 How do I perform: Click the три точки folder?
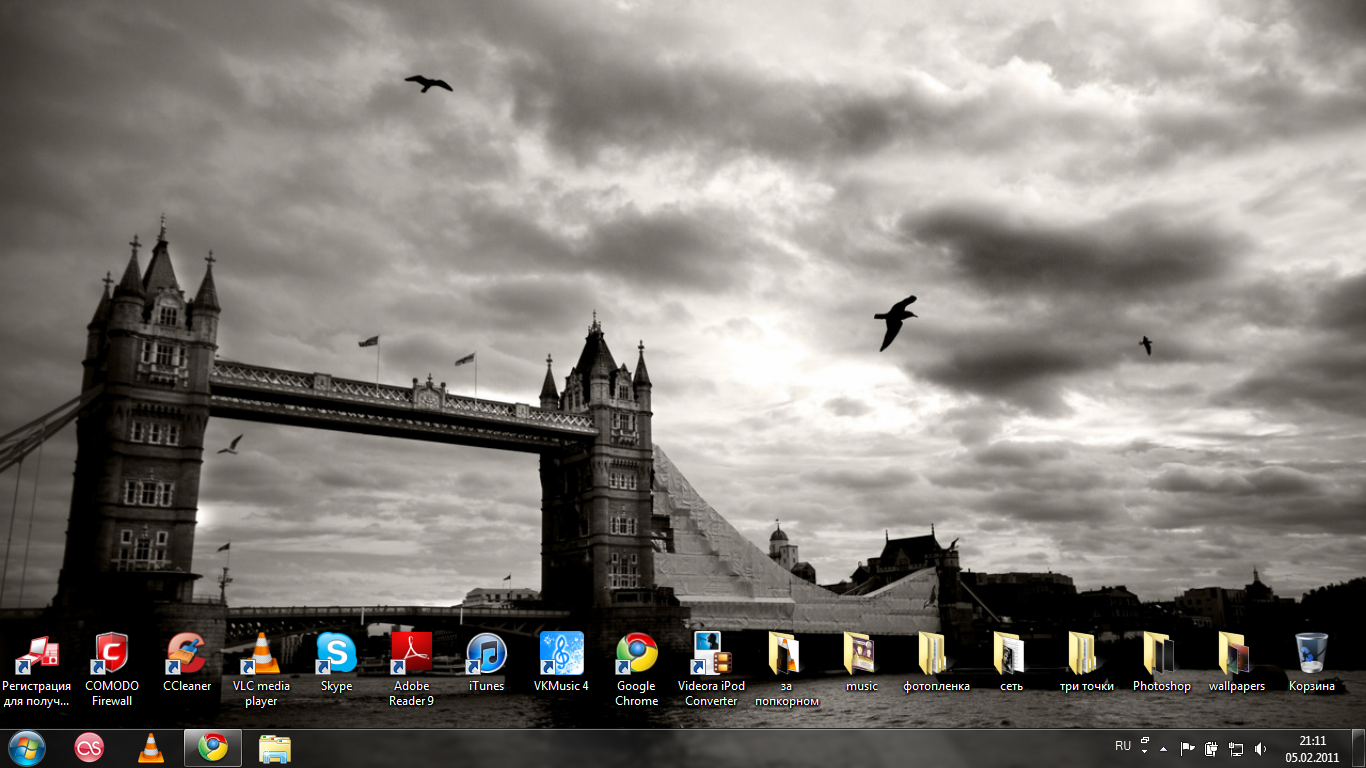[x=1086, y=663]
